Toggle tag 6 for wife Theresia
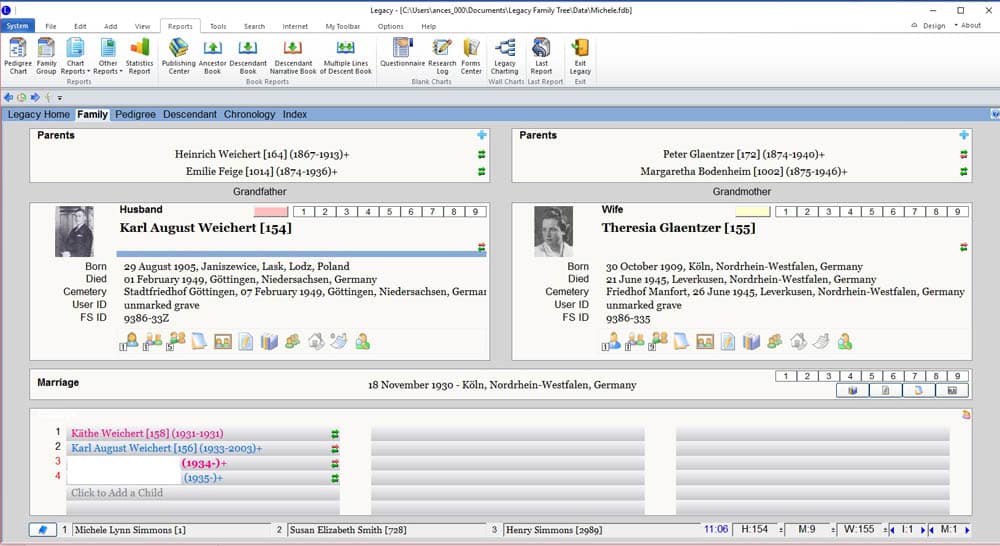1000x546 pixels. click(x=893, y=212)
